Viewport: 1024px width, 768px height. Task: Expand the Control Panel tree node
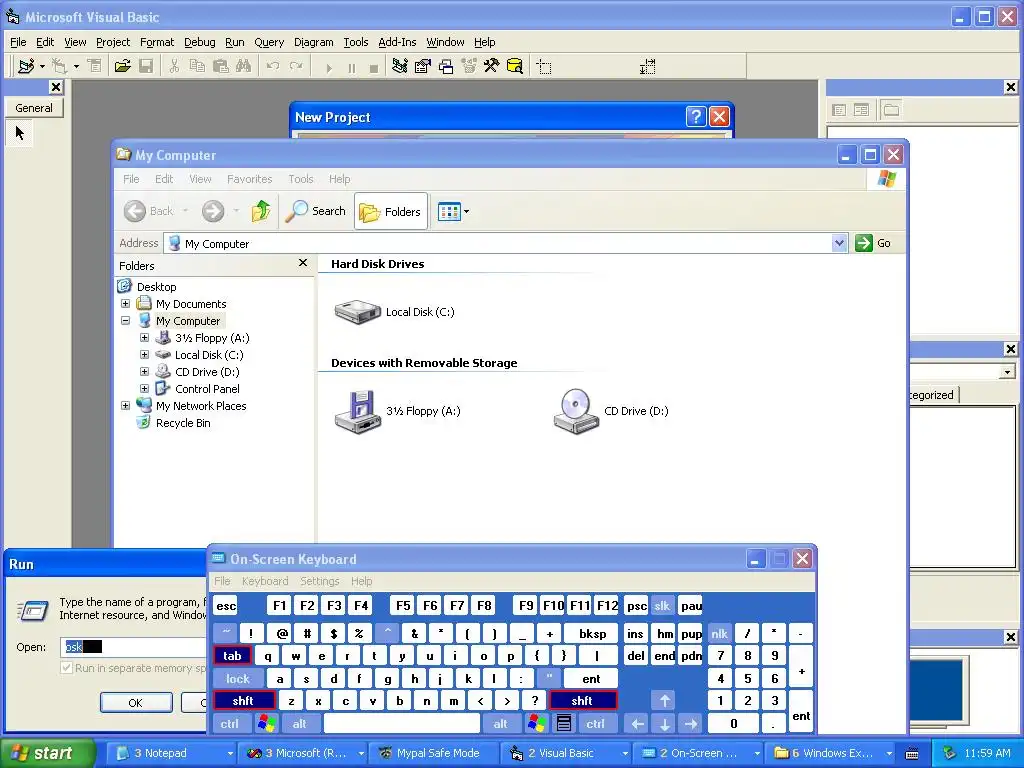144,389
